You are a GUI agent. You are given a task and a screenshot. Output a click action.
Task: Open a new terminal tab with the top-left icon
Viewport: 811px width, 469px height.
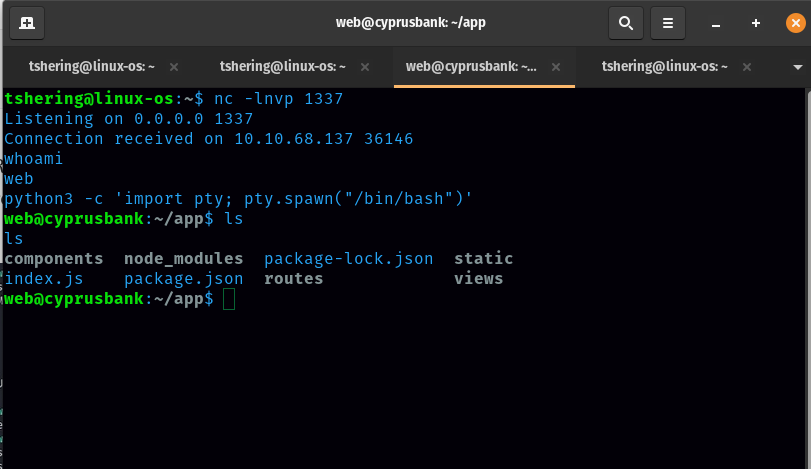27,22
